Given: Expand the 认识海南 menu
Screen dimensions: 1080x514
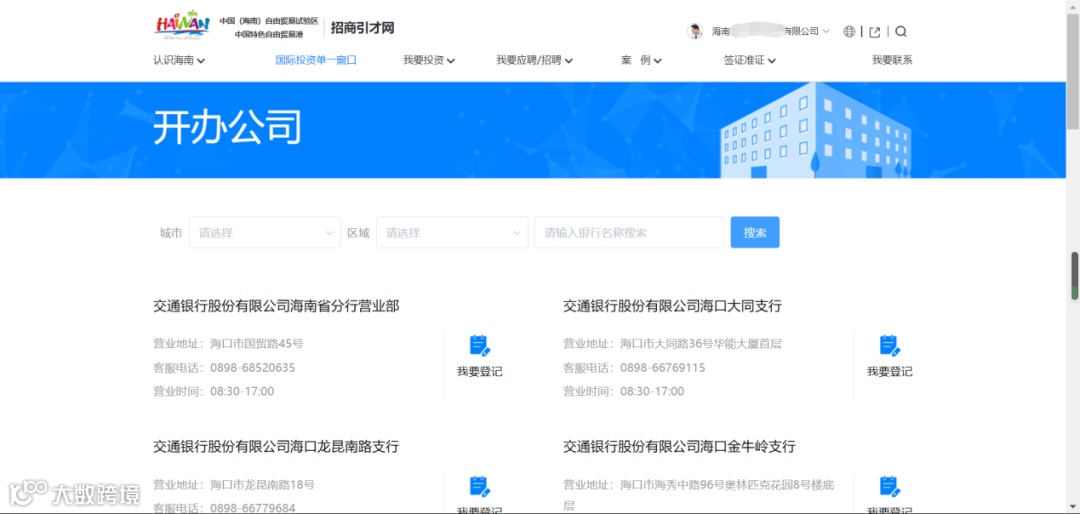Looking at the screenshot, I should point(179,60).
